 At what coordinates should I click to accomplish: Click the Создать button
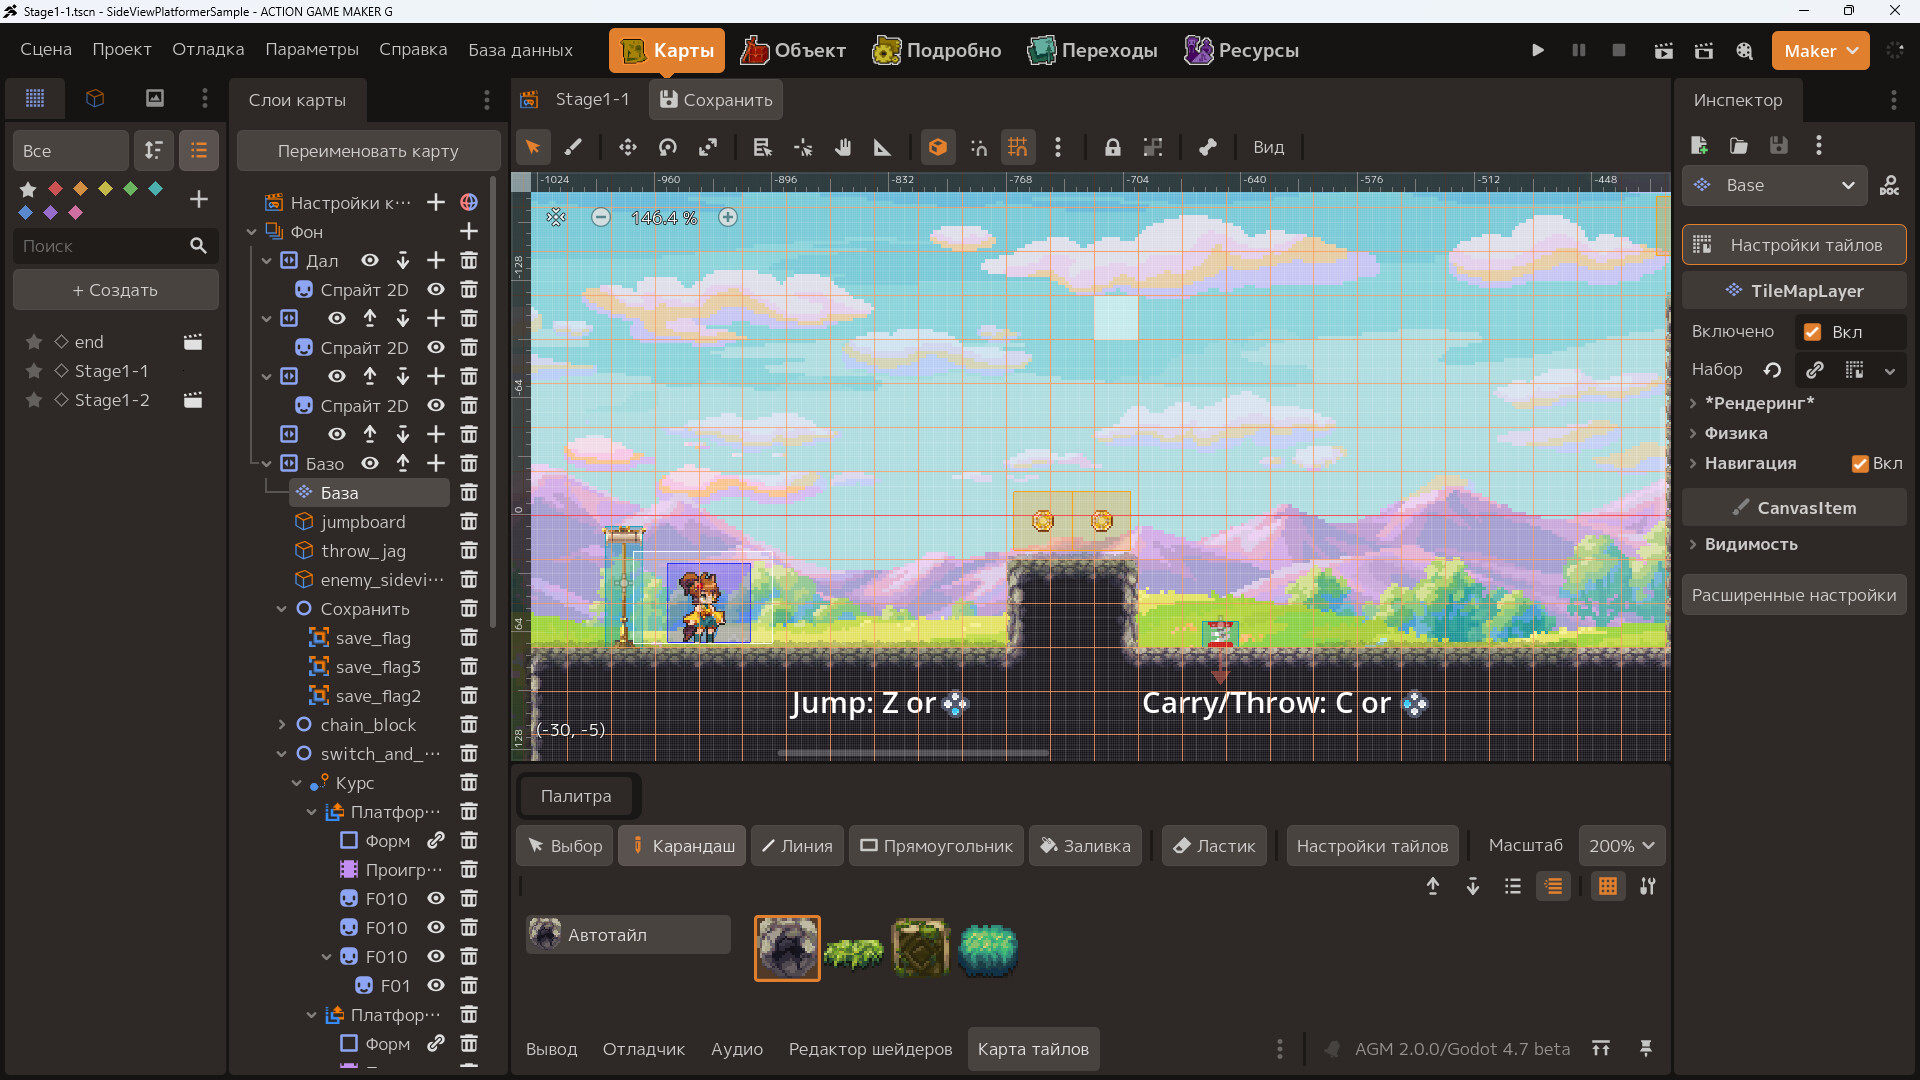click(115, 290)
